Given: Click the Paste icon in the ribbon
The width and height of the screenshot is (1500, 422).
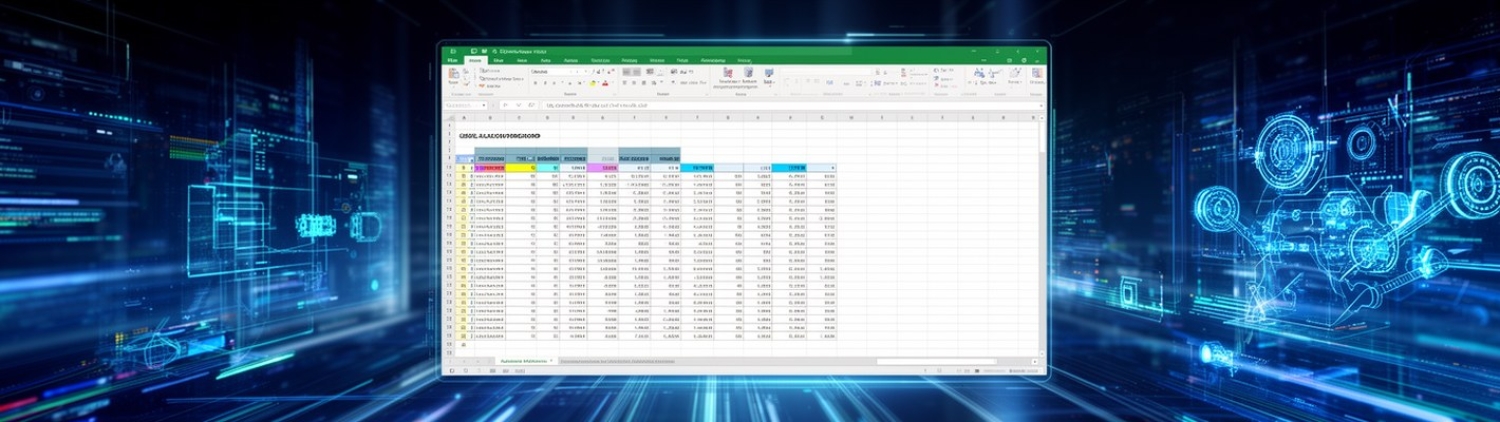Looking at the screenshot, I should pos(454,77).
